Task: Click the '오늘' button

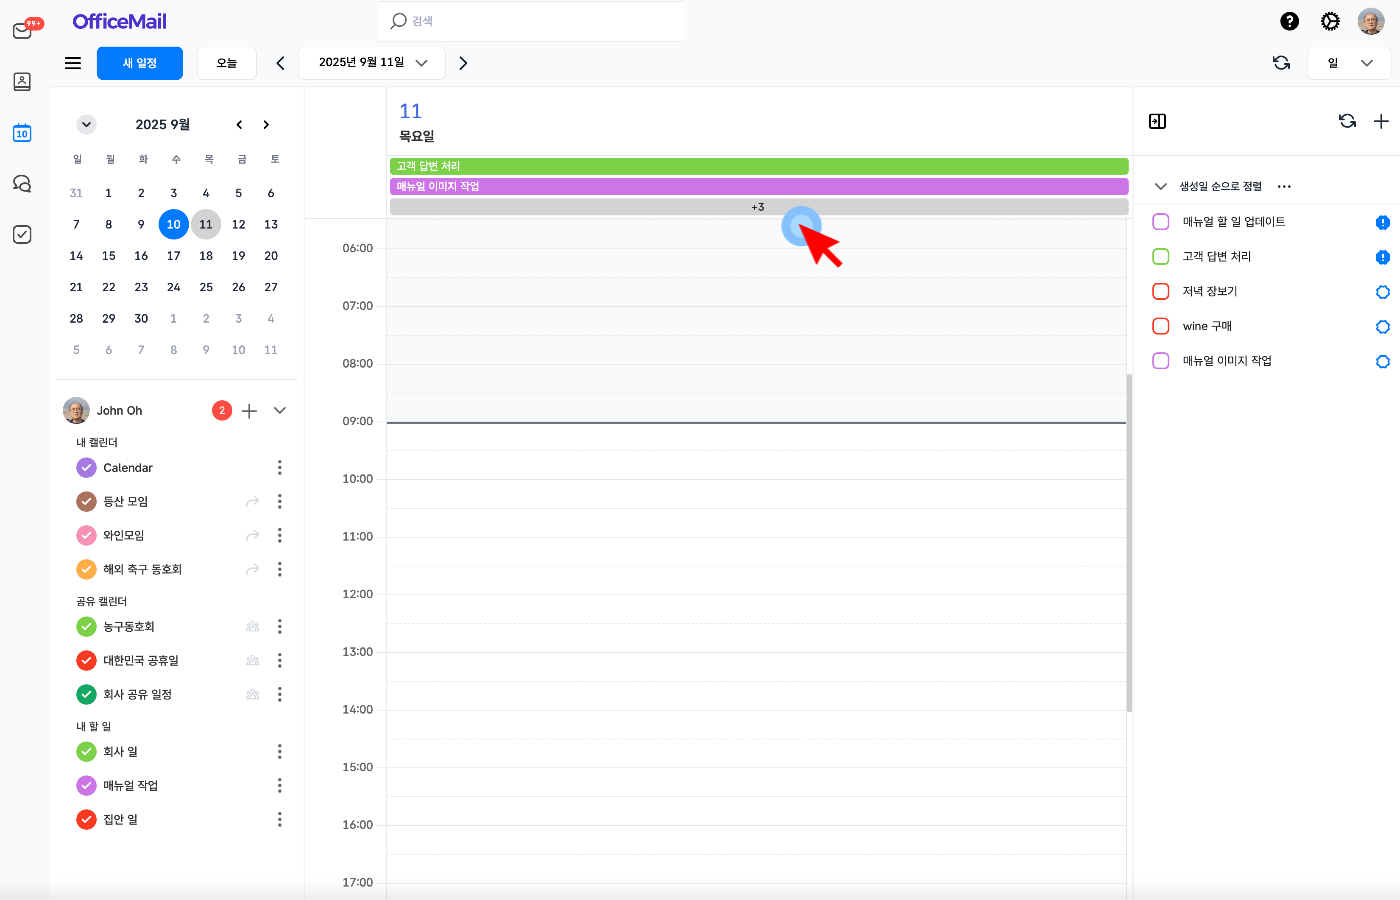Action: click(227, 63)
